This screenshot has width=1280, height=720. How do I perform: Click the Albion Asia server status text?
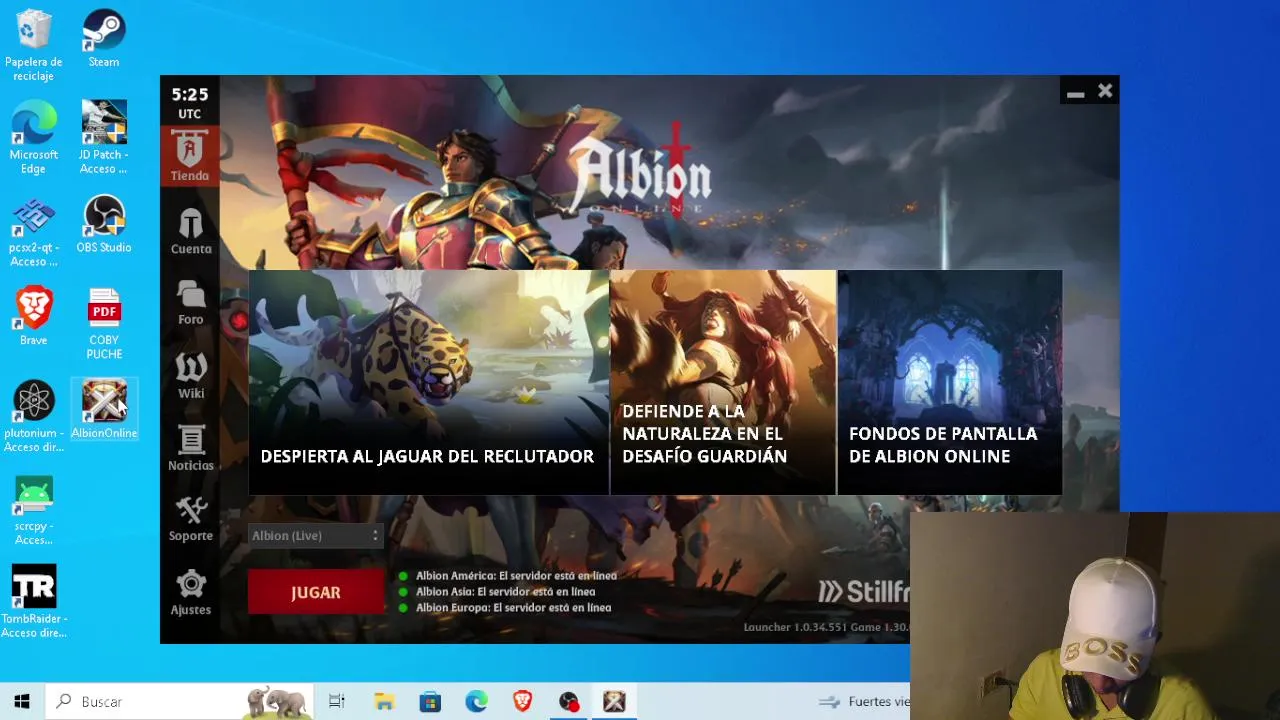(x=505, y=592)
